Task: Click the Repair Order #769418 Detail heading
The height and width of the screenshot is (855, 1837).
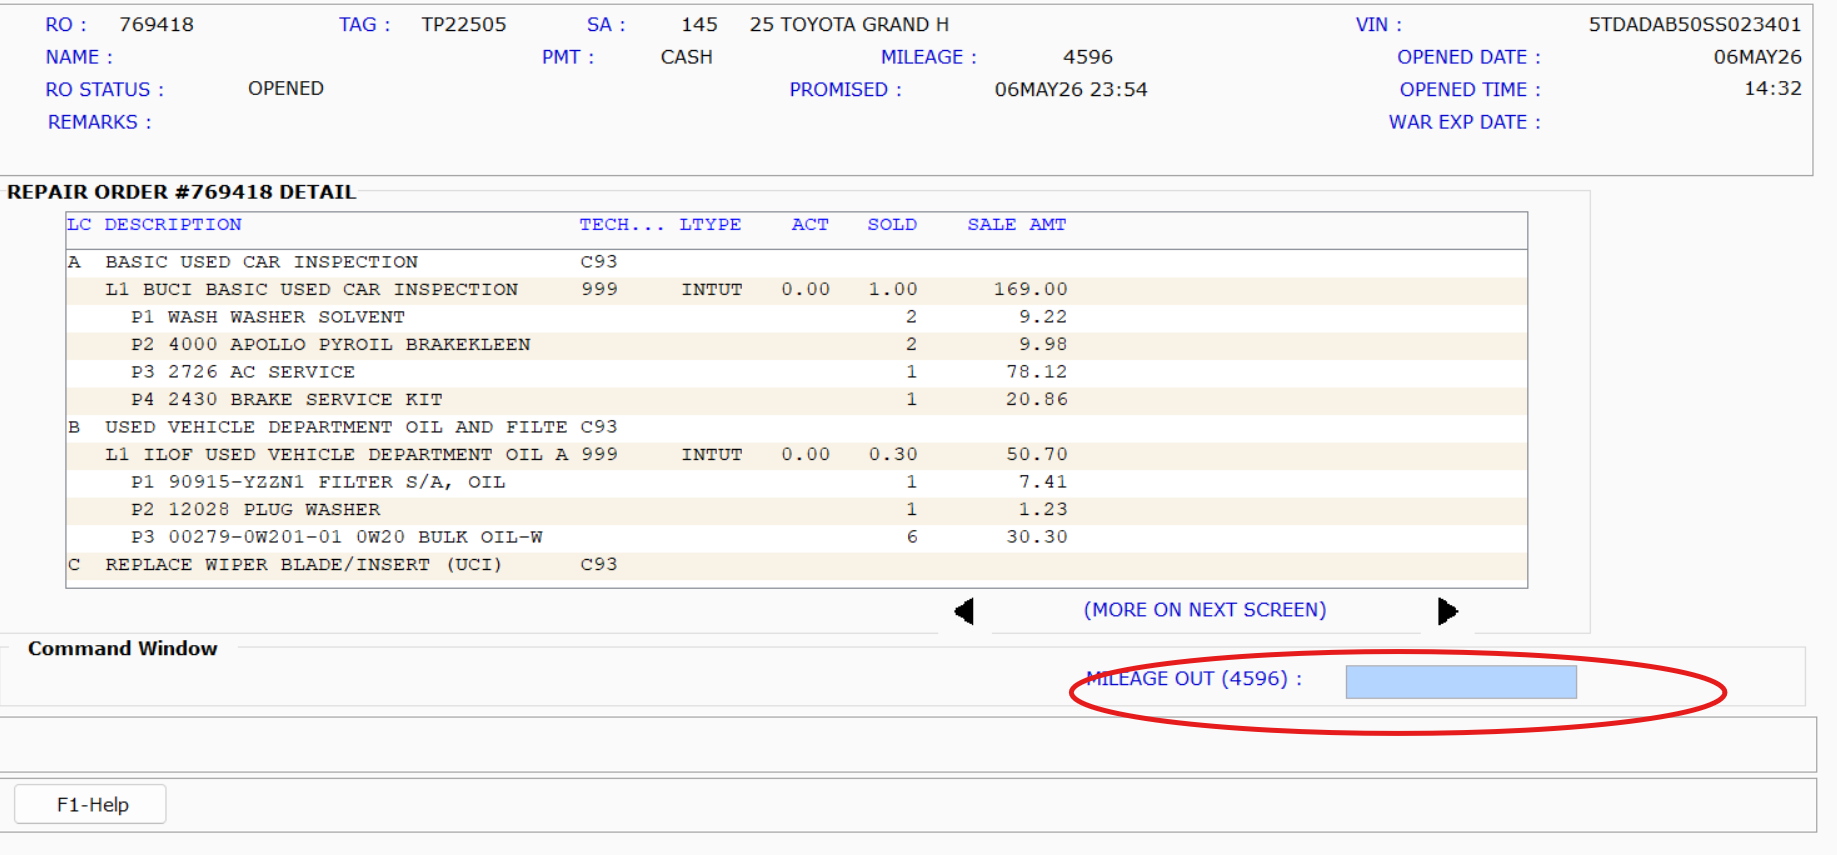Action: tap(181, 192)
